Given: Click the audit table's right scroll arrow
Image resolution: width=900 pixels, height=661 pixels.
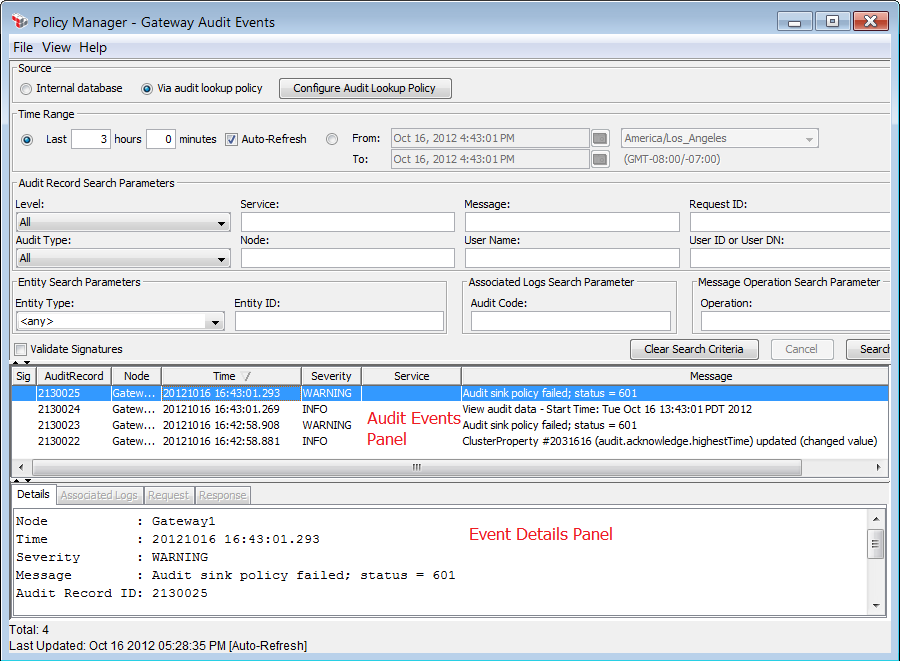Looking at the screenshot, I should 879,467.
